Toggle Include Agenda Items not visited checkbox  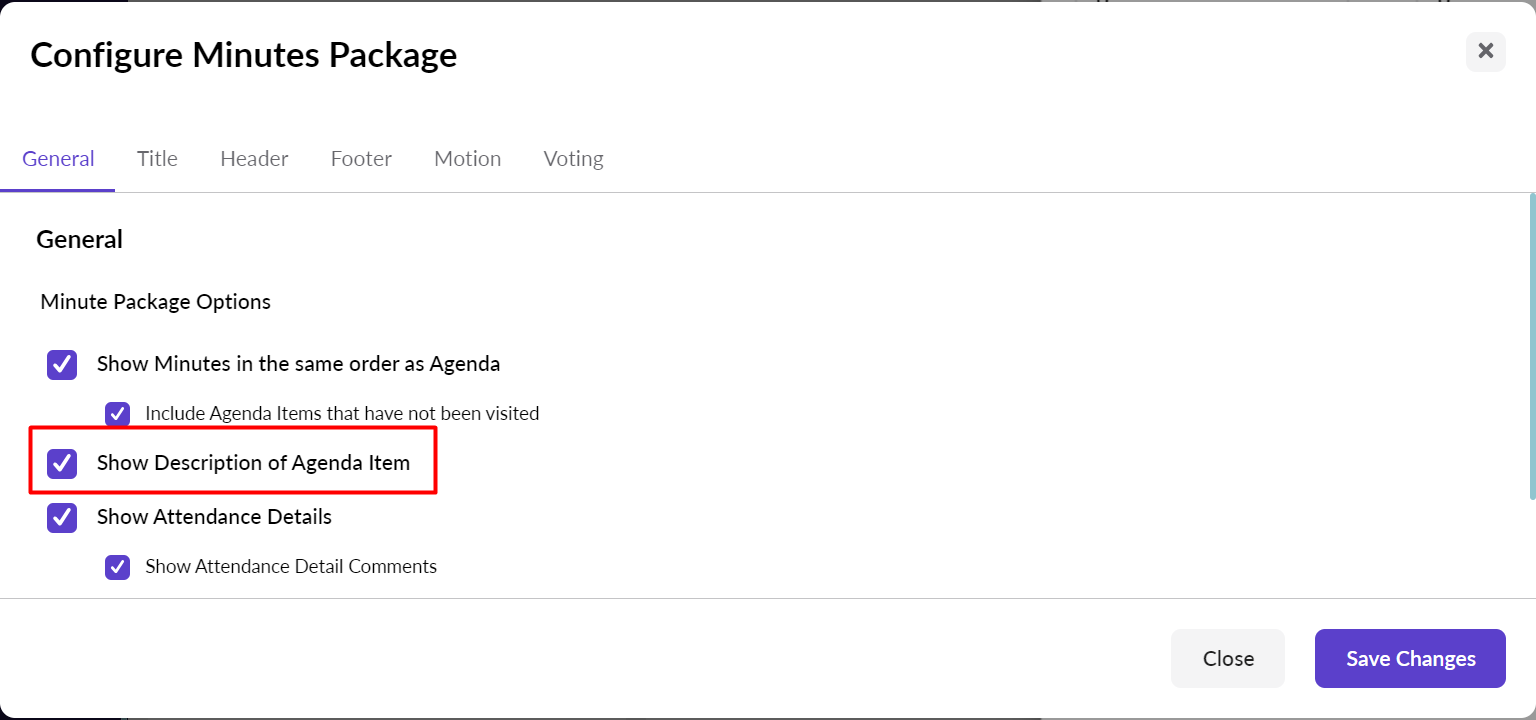click(118, 414)
